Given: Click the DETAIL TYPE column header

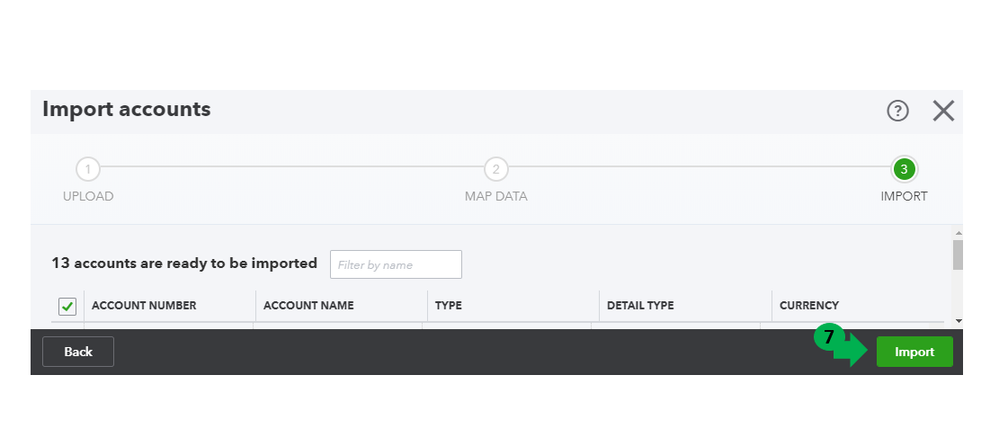Looking at the screenshot, I should tap(640, 306).
